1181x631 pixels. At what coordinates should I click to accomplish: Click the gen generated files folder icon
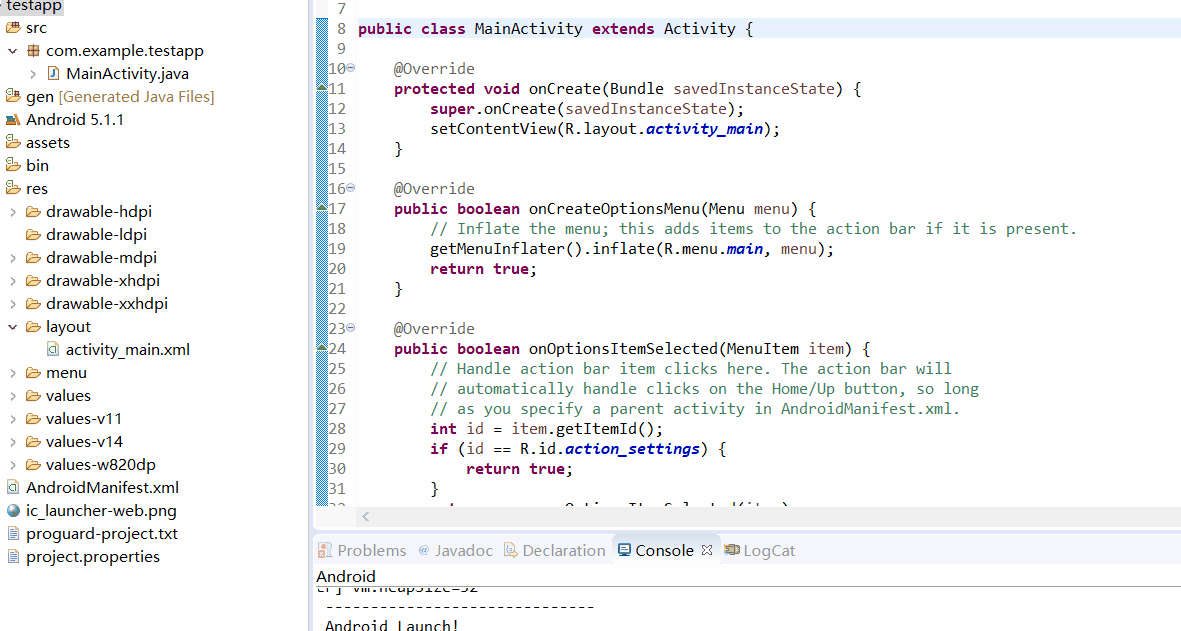(x=13, y=96)
